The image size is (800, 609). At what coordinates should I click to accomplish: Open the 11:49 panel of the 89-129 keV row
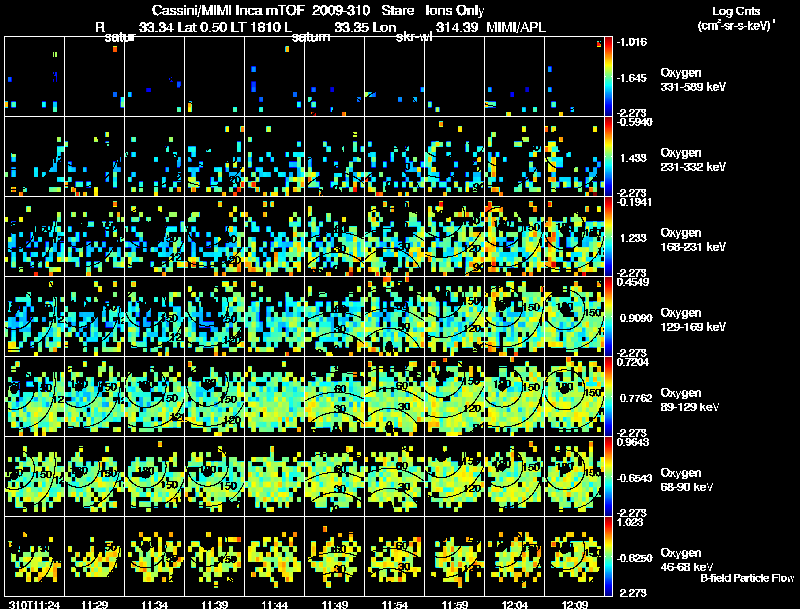tap(335, 396)
